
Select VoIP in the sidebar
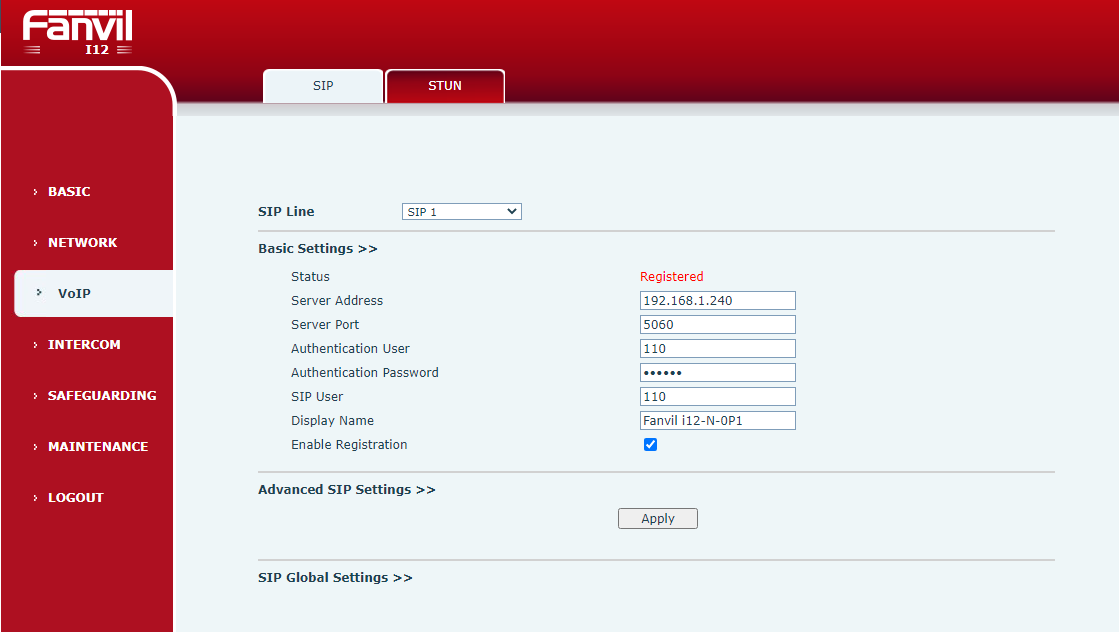74,294
